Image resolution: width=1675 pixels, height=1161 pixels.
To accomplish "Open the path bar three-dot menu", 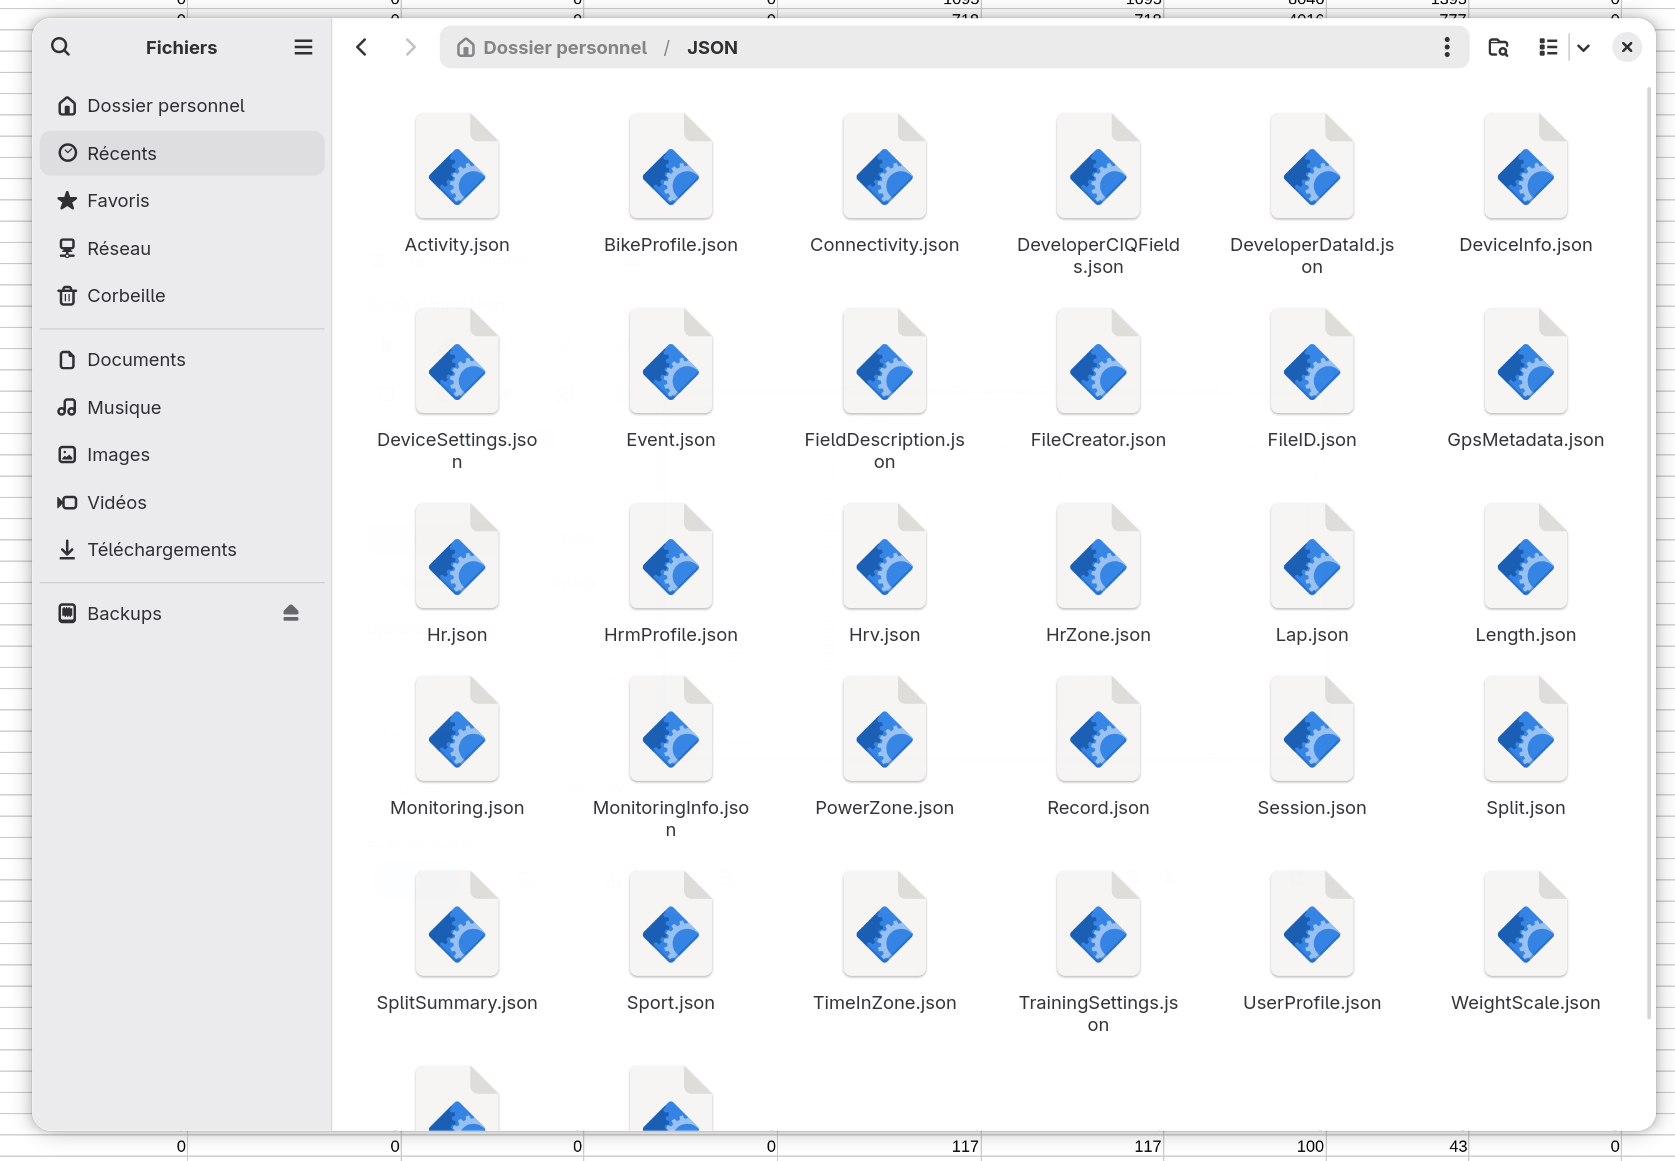I will point(1446,47).
